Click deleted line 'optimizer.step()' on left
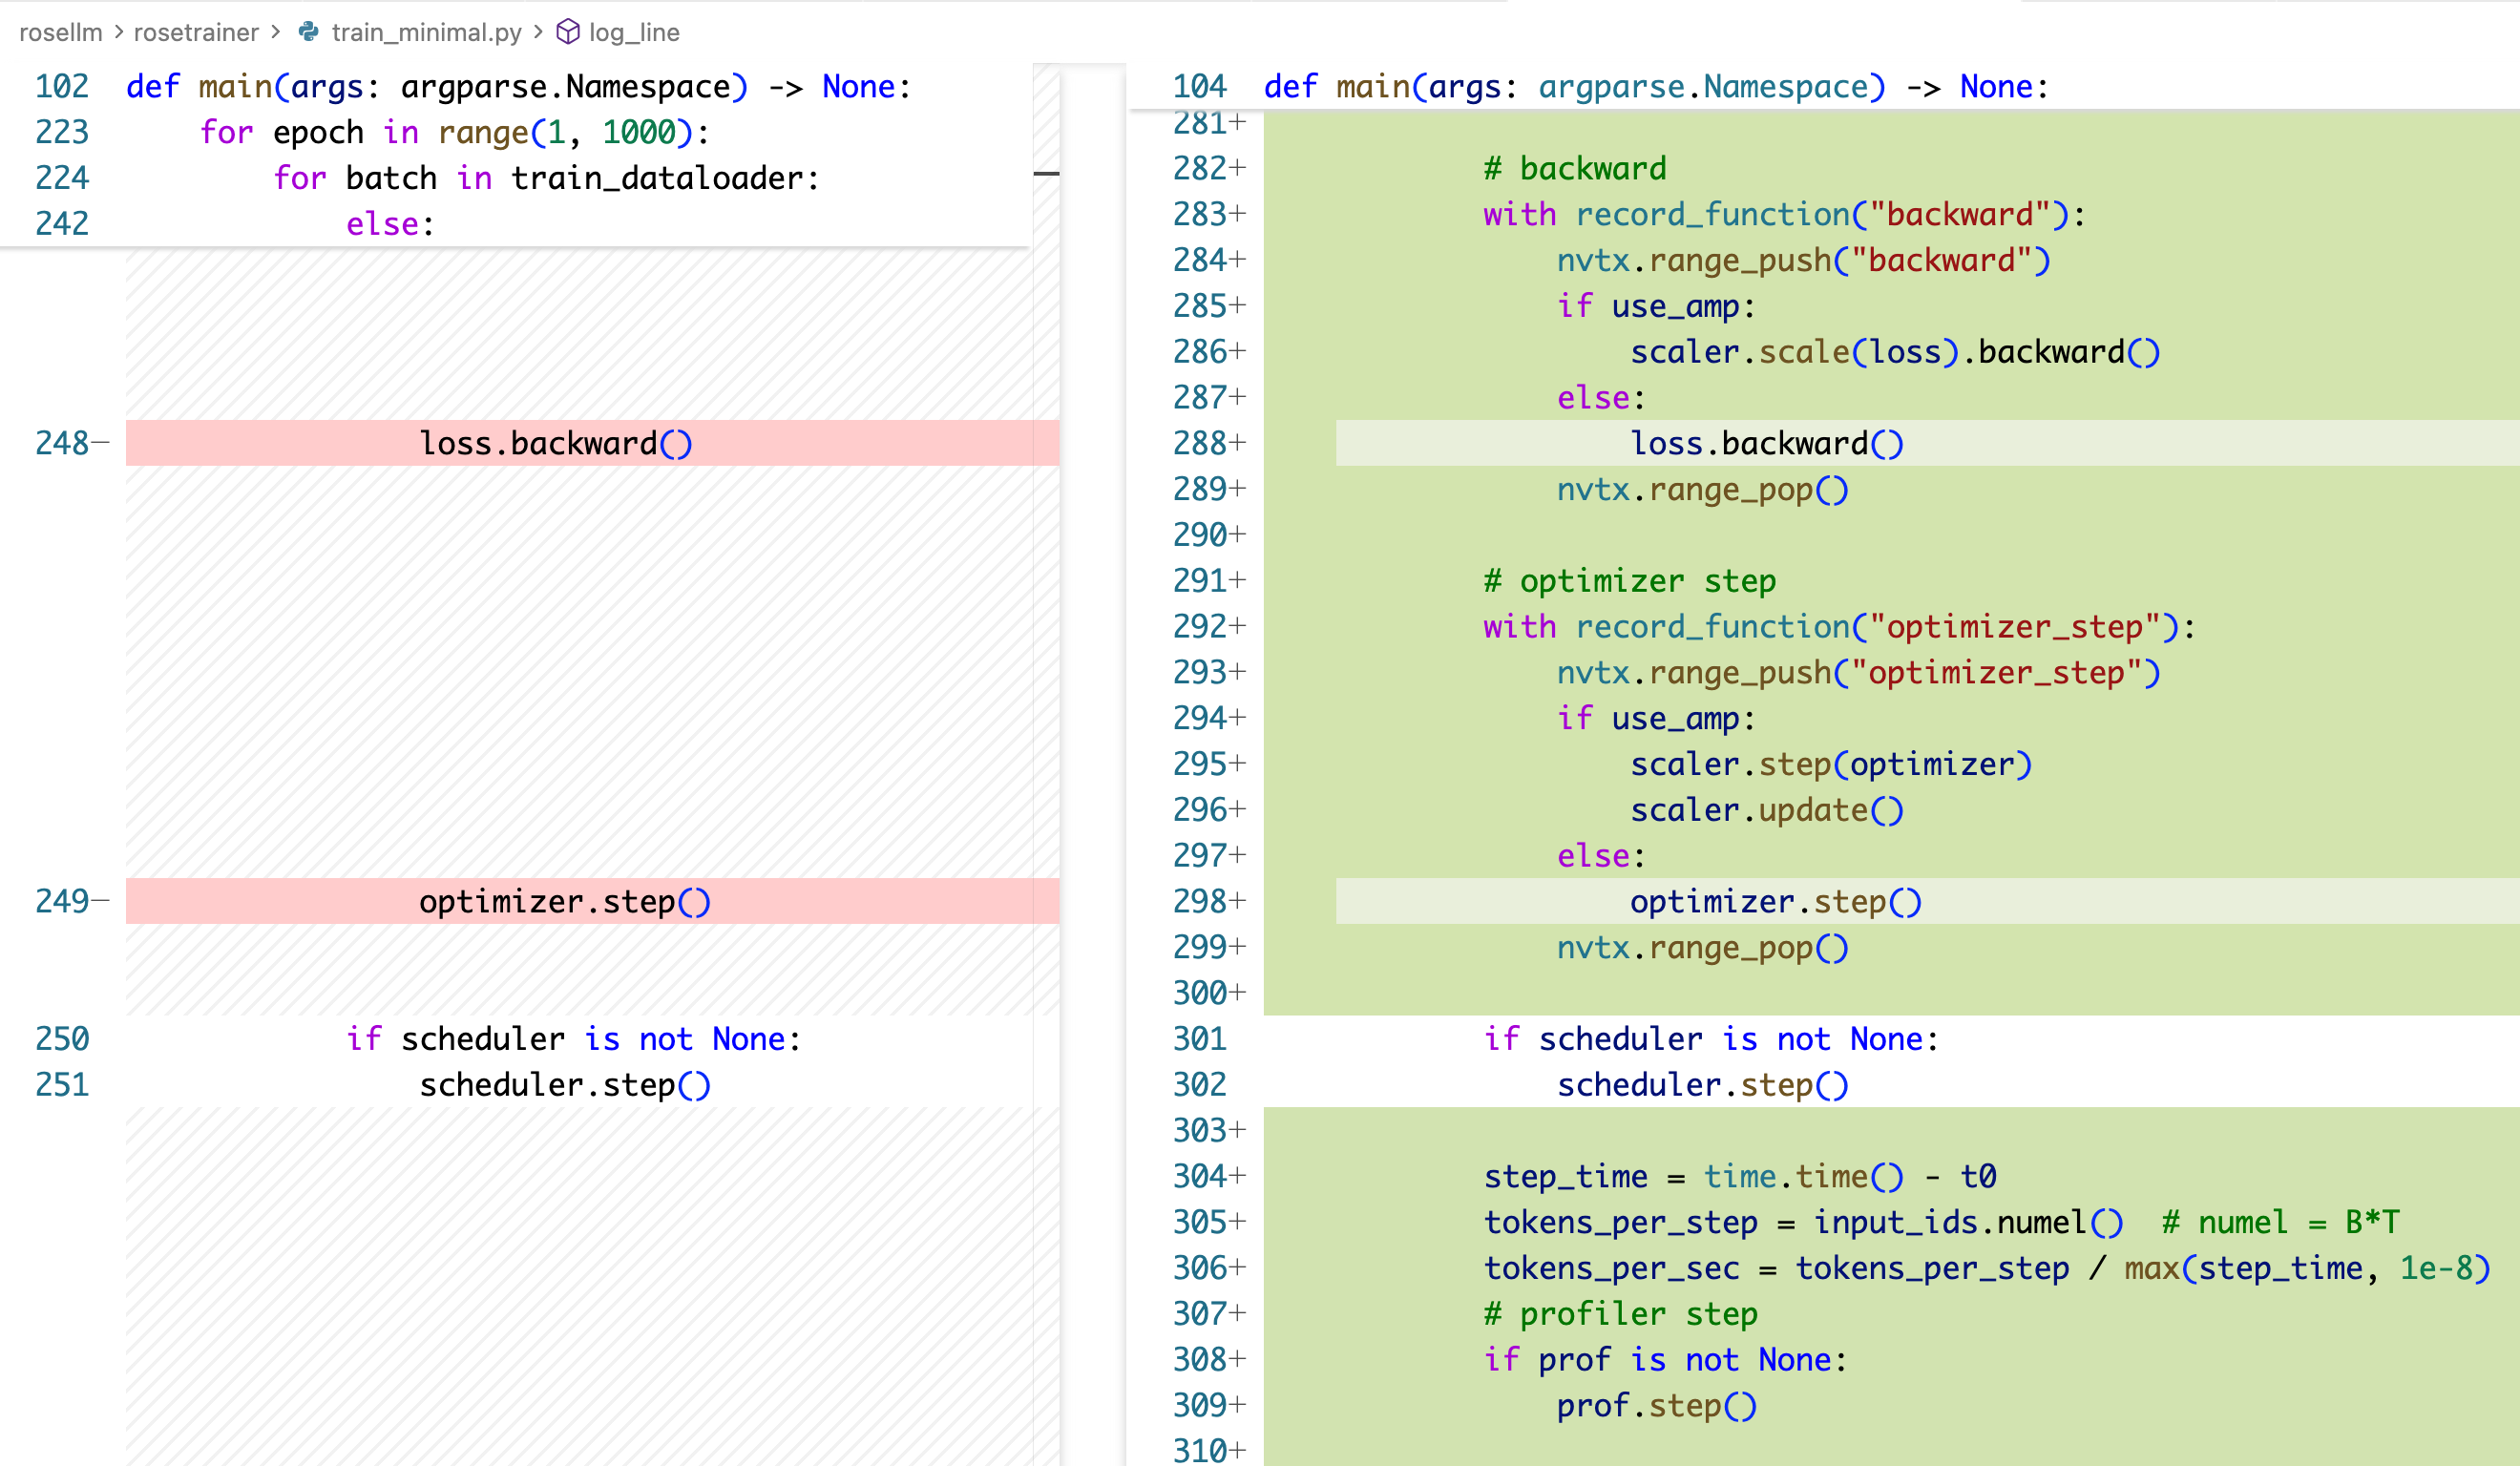This screenshot has width=2520, height=1466. pos(564,901)
